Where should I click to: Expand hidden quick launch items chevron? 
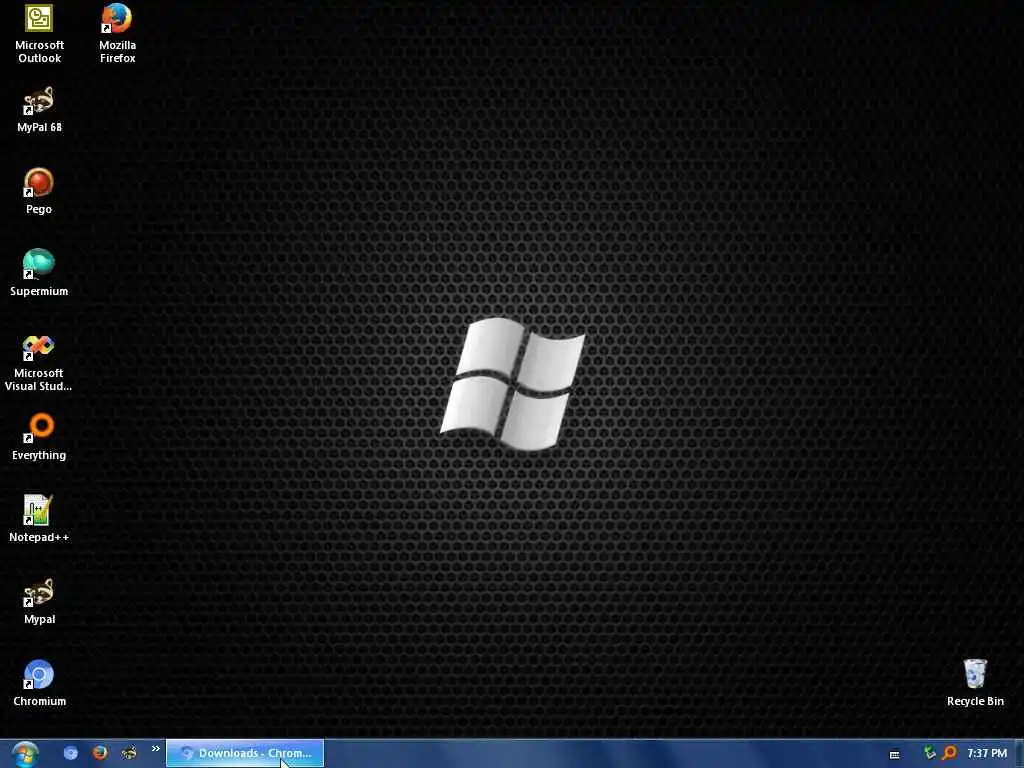point(155,749)
